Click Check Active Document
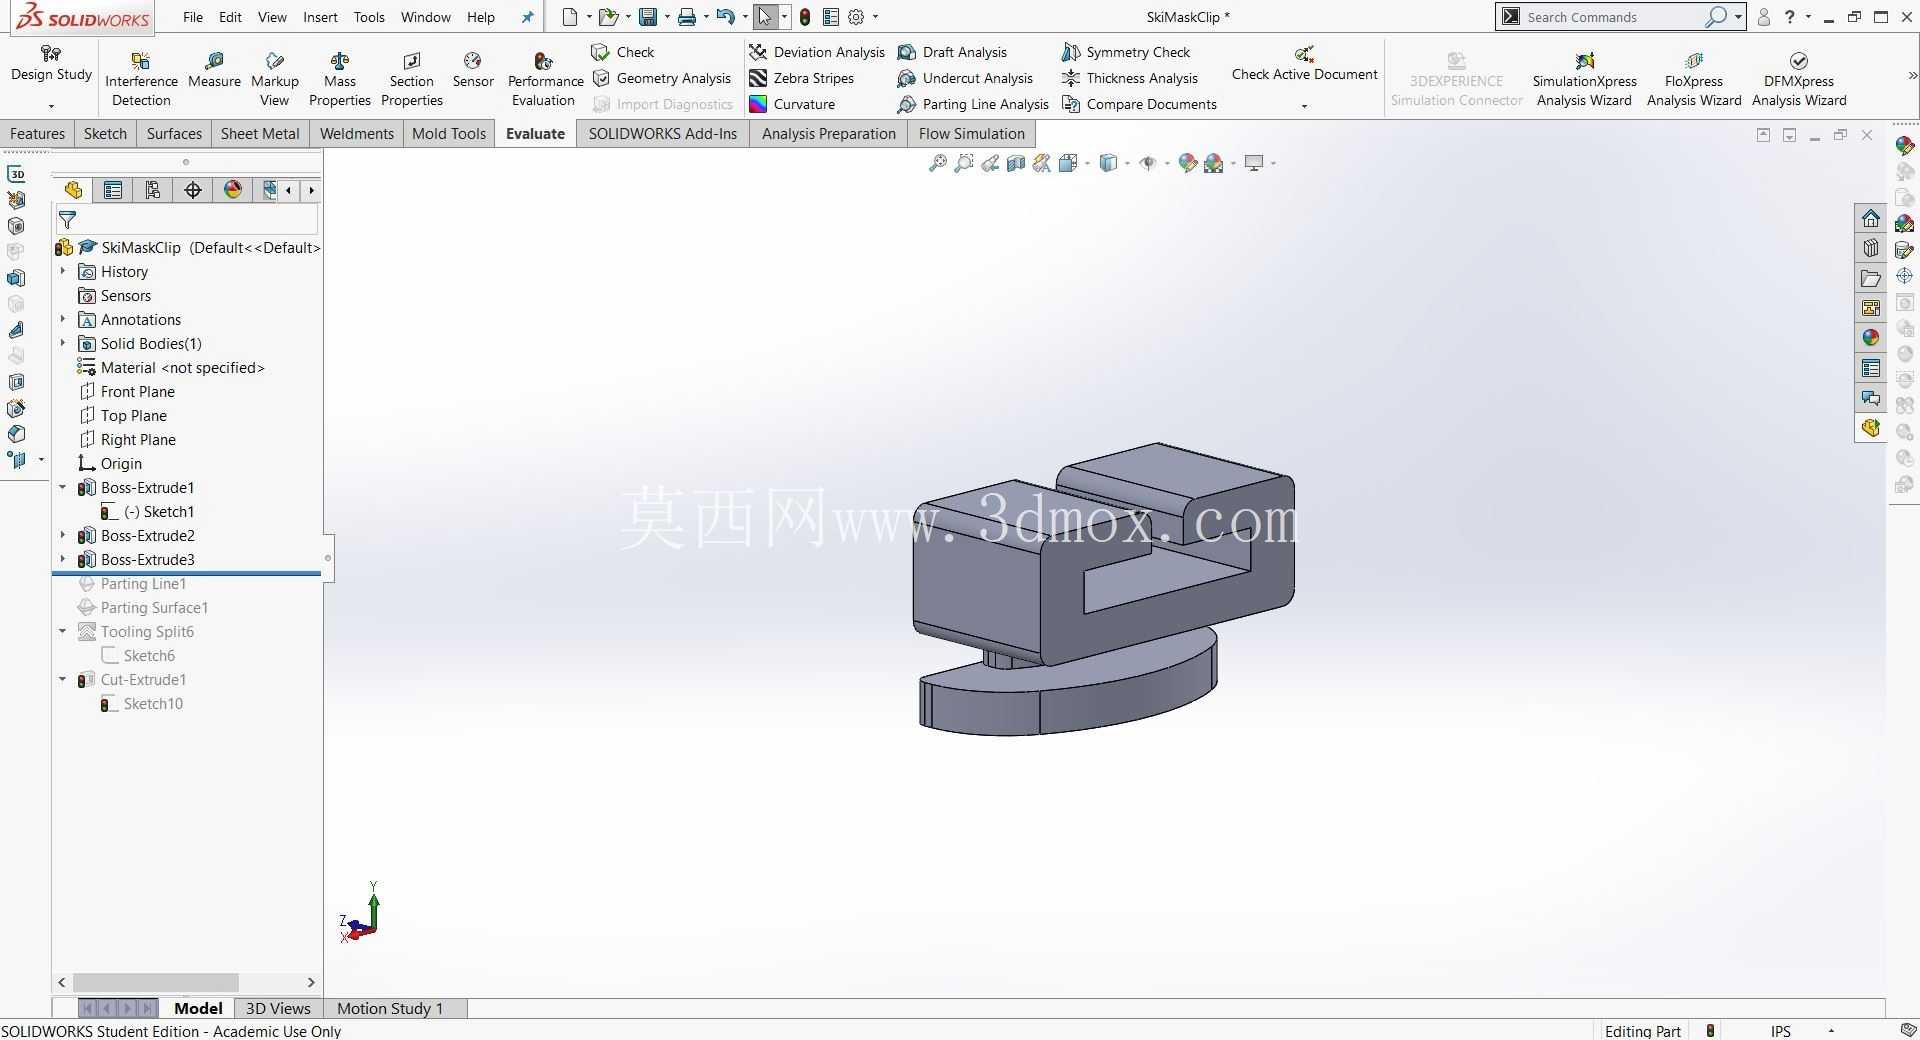Screen dimensions: 1920x1040 pos(1304,64)
